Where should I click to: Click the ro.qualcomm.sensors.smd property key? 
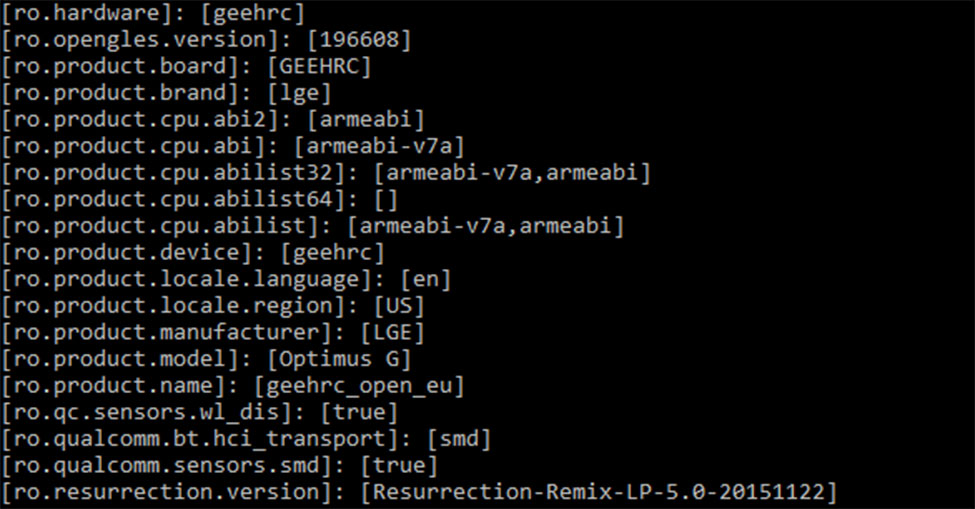175,465
